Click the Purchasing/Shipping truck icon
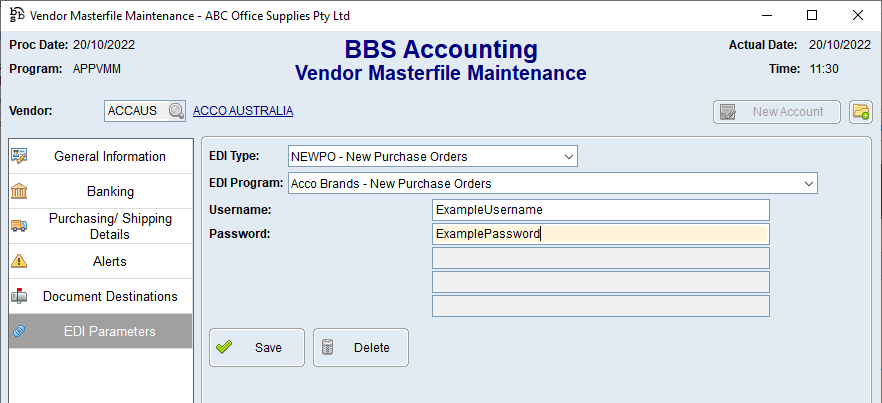This screenshot has width=882, height=403. (19, 226)
